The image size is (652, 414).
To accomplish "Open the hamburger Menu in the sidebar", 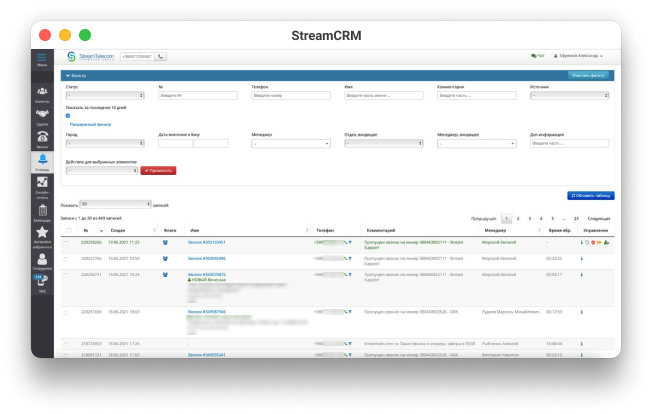I will click(42, 60).
